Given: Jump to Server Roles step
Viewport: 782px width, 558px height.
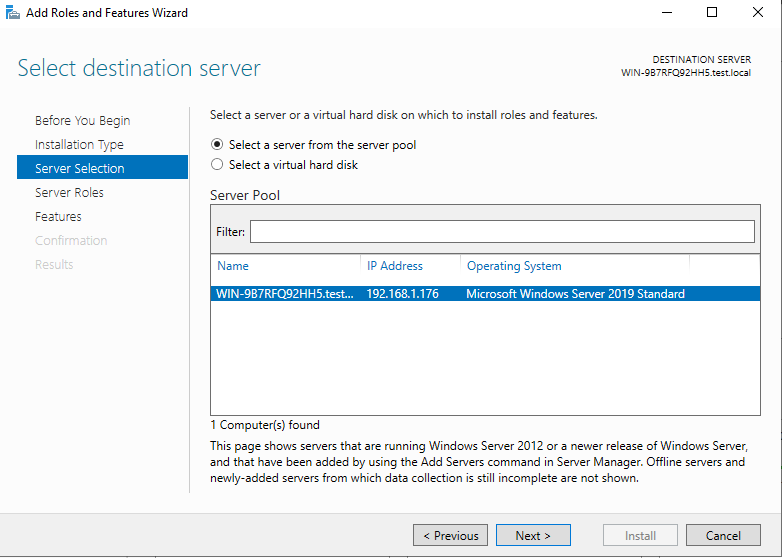Looking at the screenshot, I should [69, 193].
